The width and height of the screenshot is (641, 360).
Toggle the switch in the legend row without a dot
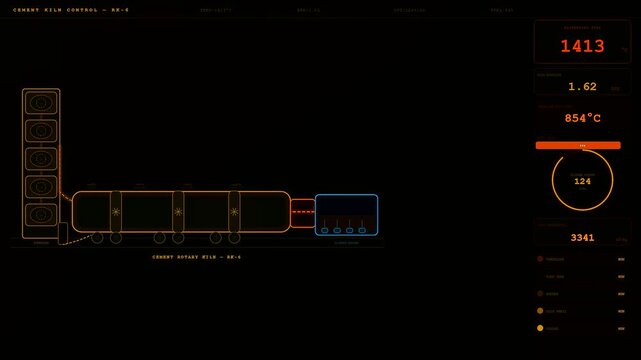point(621,277)
